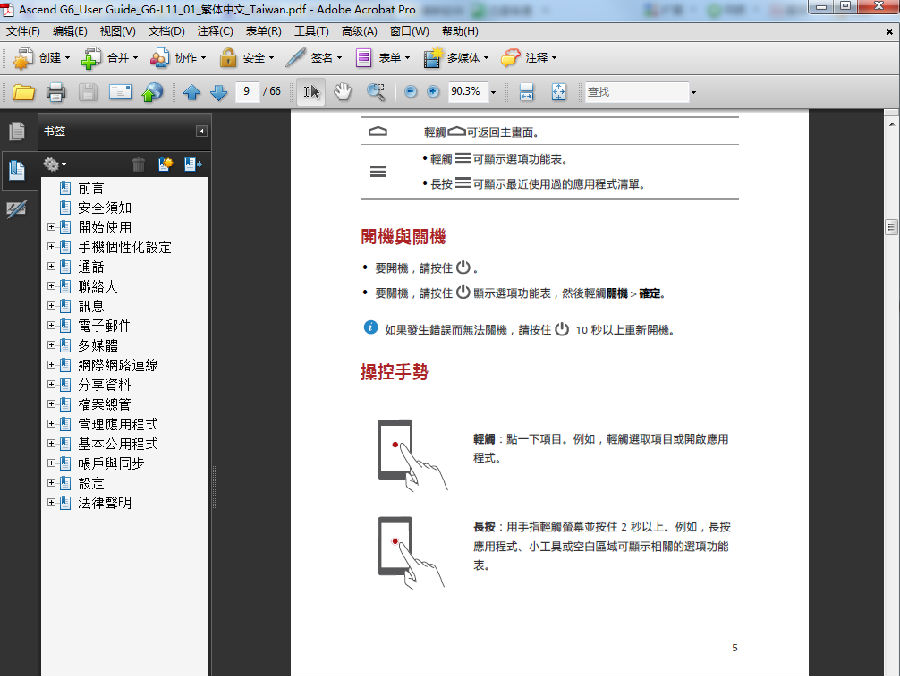Click the zoom out minus button
The image size is (900, 676).
point(410,92)
